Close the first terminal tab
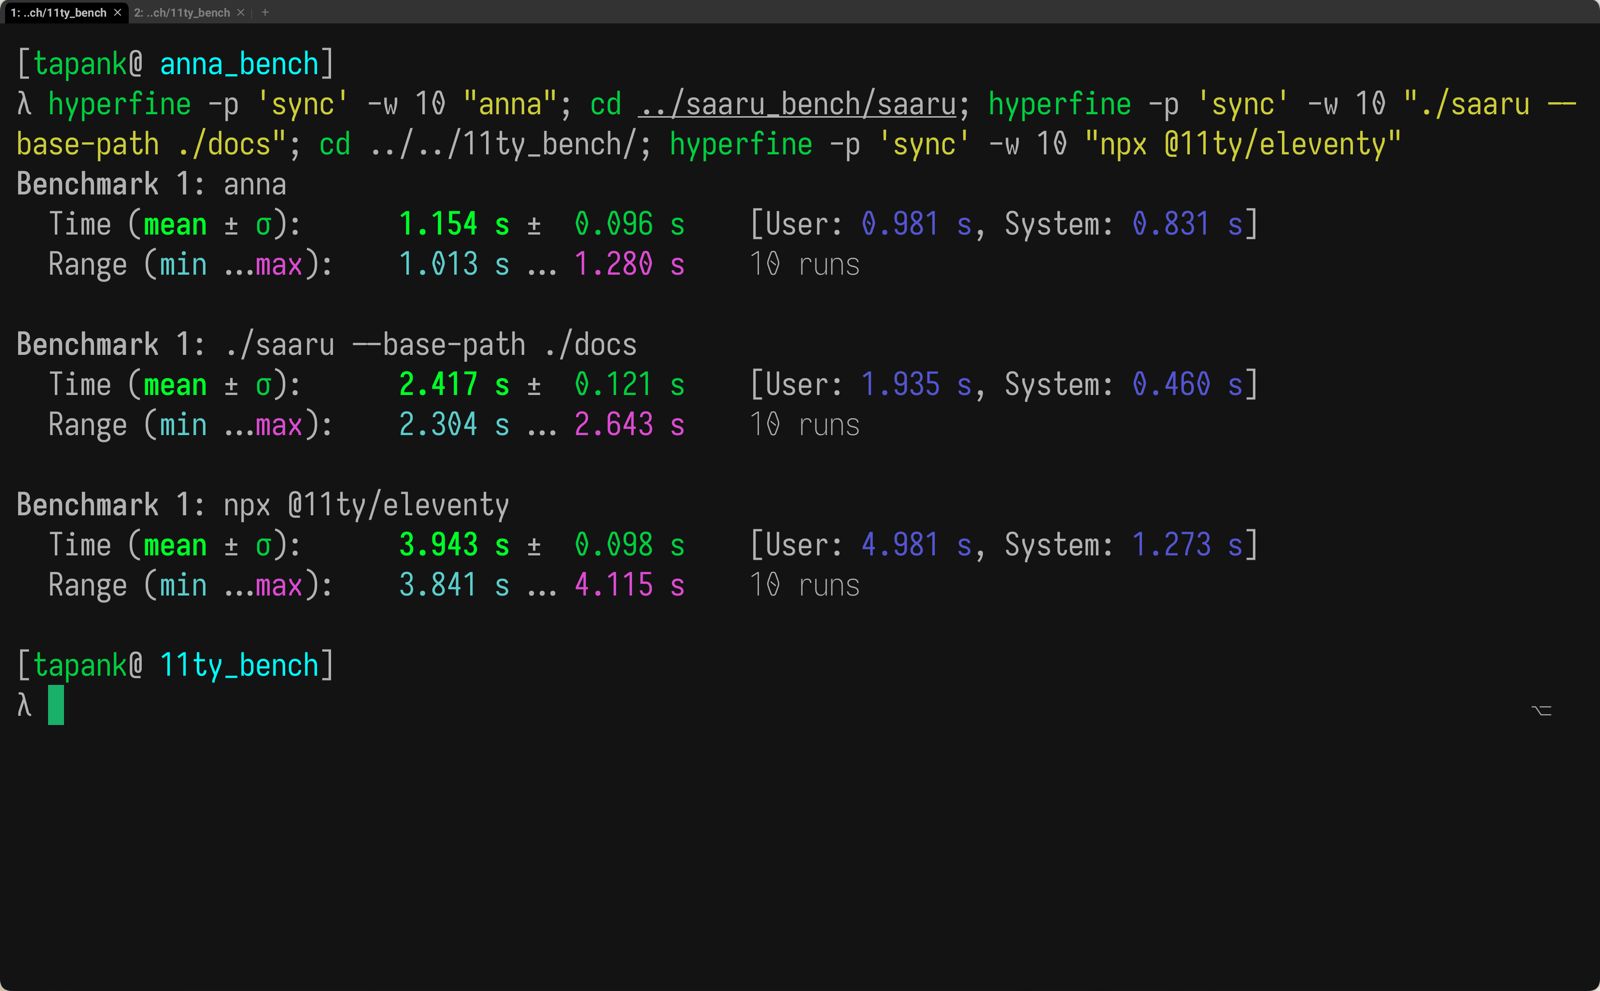The image size is (1600, 991). [x=116, y=13]
